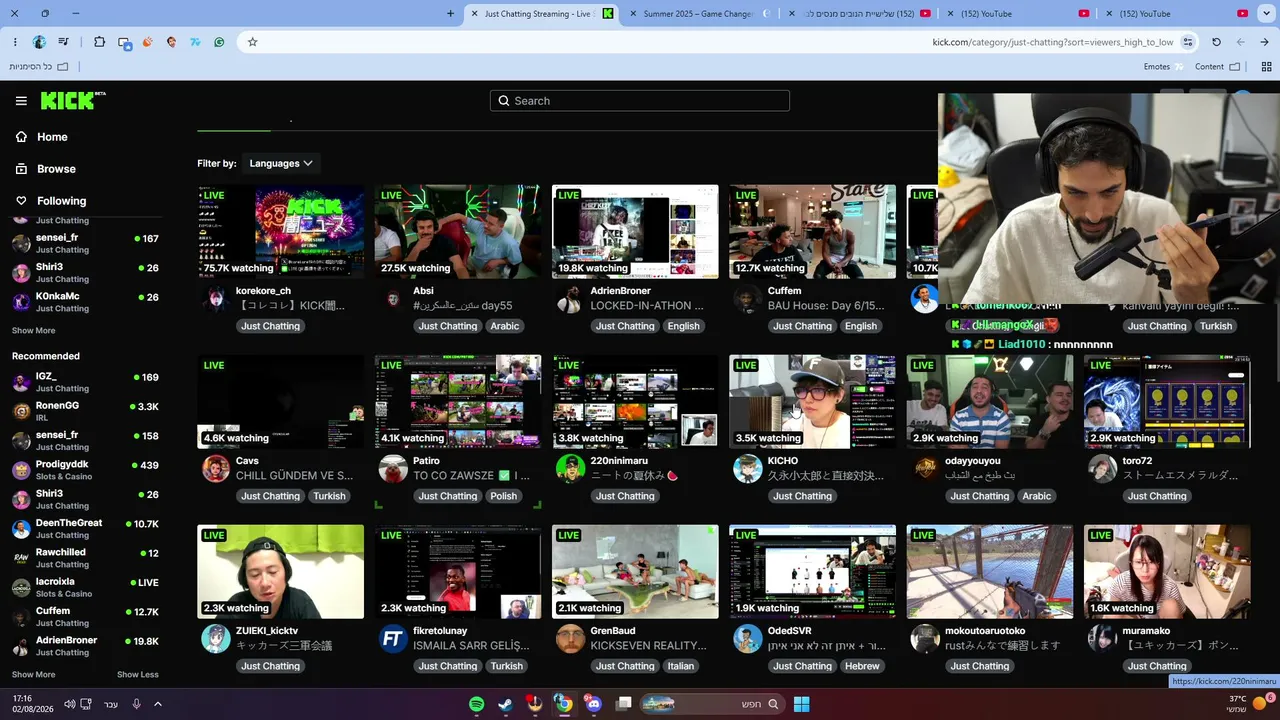The width and height of the screenshot is (1280, 720).
Task: Open the Windows Start menu
Action: pyautogui.click(x=801, y=704)
